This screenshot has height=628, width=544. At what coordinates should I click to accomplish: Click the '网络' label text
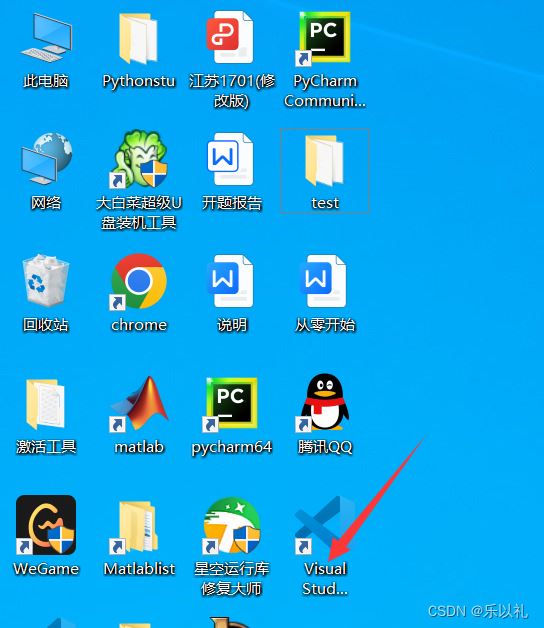(x=46, y=203)
